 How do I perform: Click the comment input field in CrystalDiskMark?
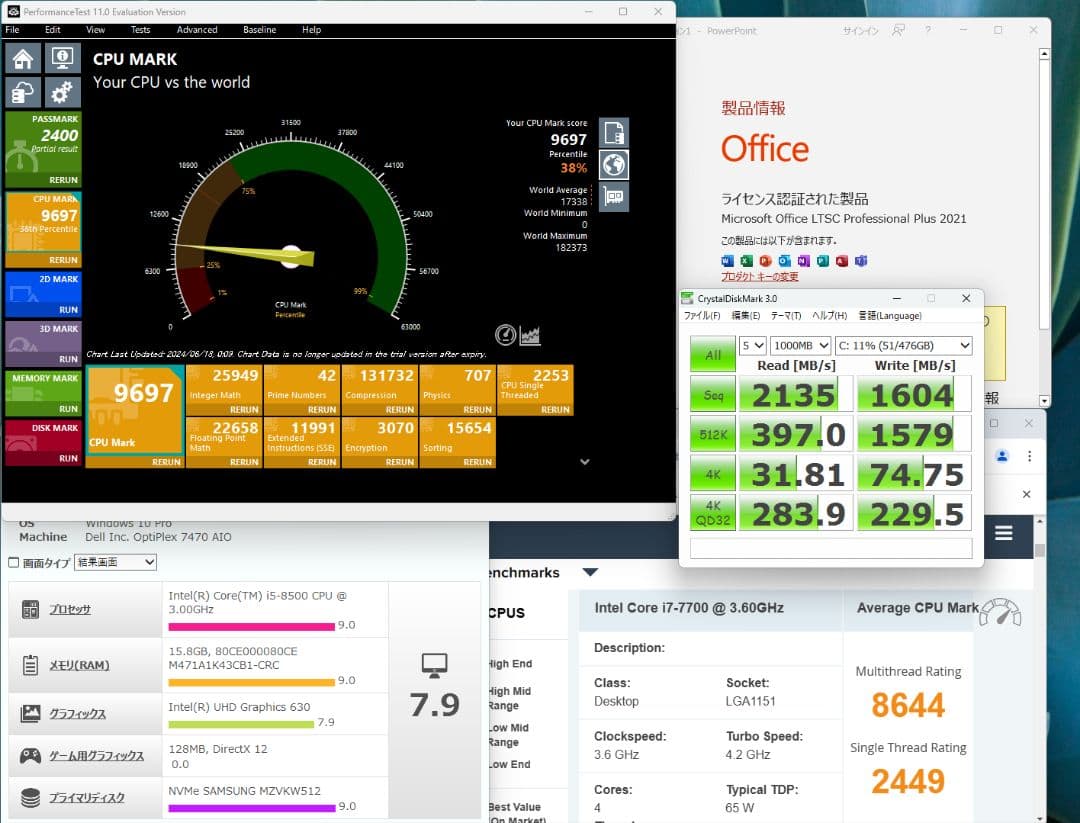tap(830, 546)
